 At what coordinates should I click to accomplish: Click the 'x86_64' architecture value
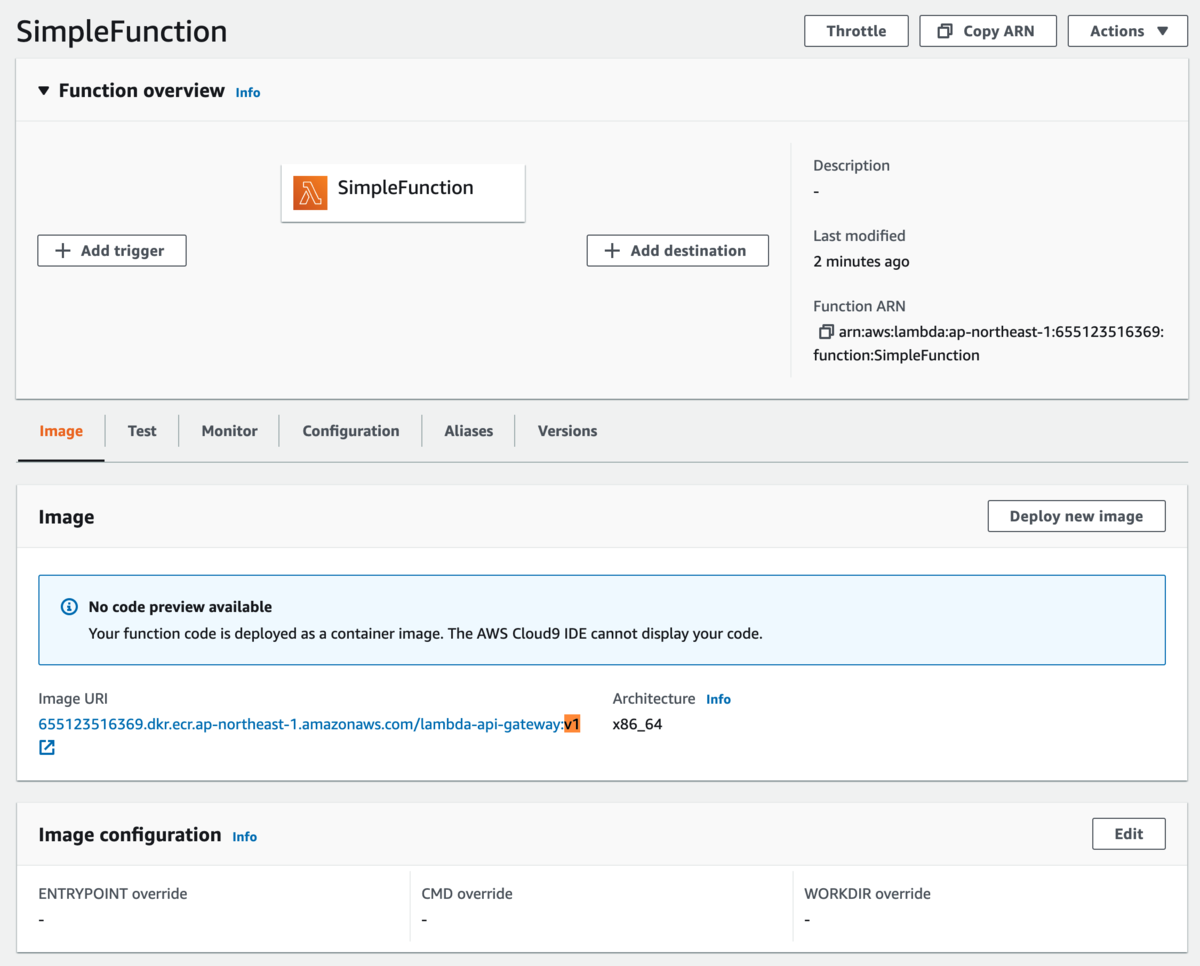point(637,724)
